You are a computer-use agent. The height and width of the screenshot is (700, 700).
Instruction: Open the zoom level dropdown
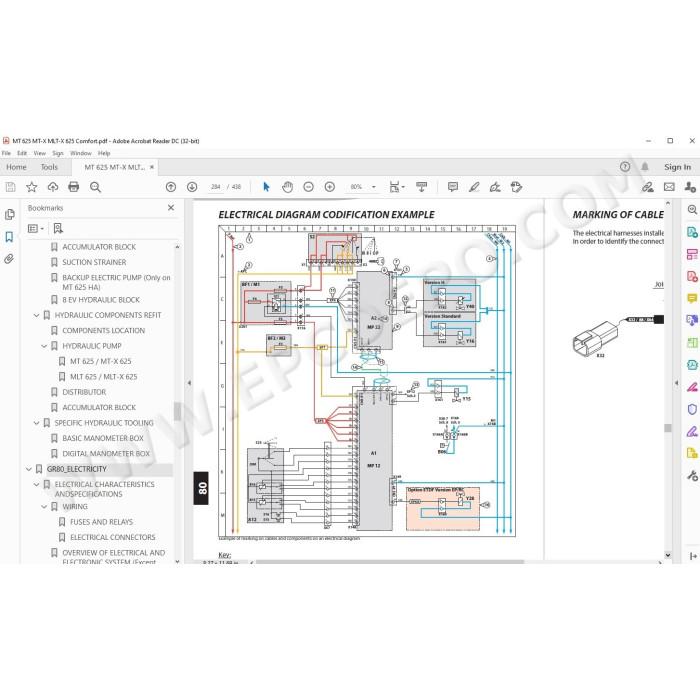(374, 187)
